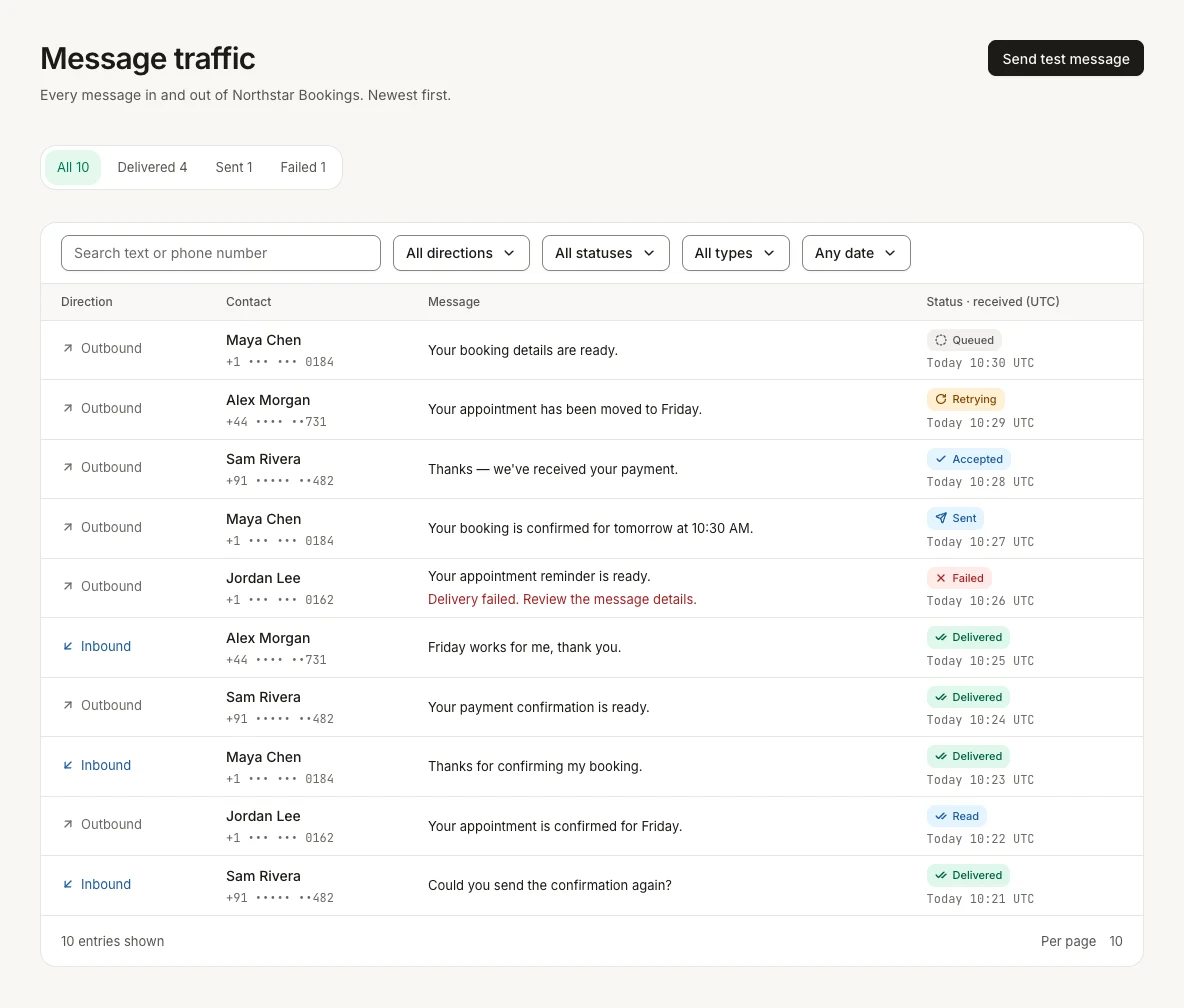1184x1008 pixels.
Task: Click the outbound arrow icon in the Accepted row
Action: click(68, 467)
